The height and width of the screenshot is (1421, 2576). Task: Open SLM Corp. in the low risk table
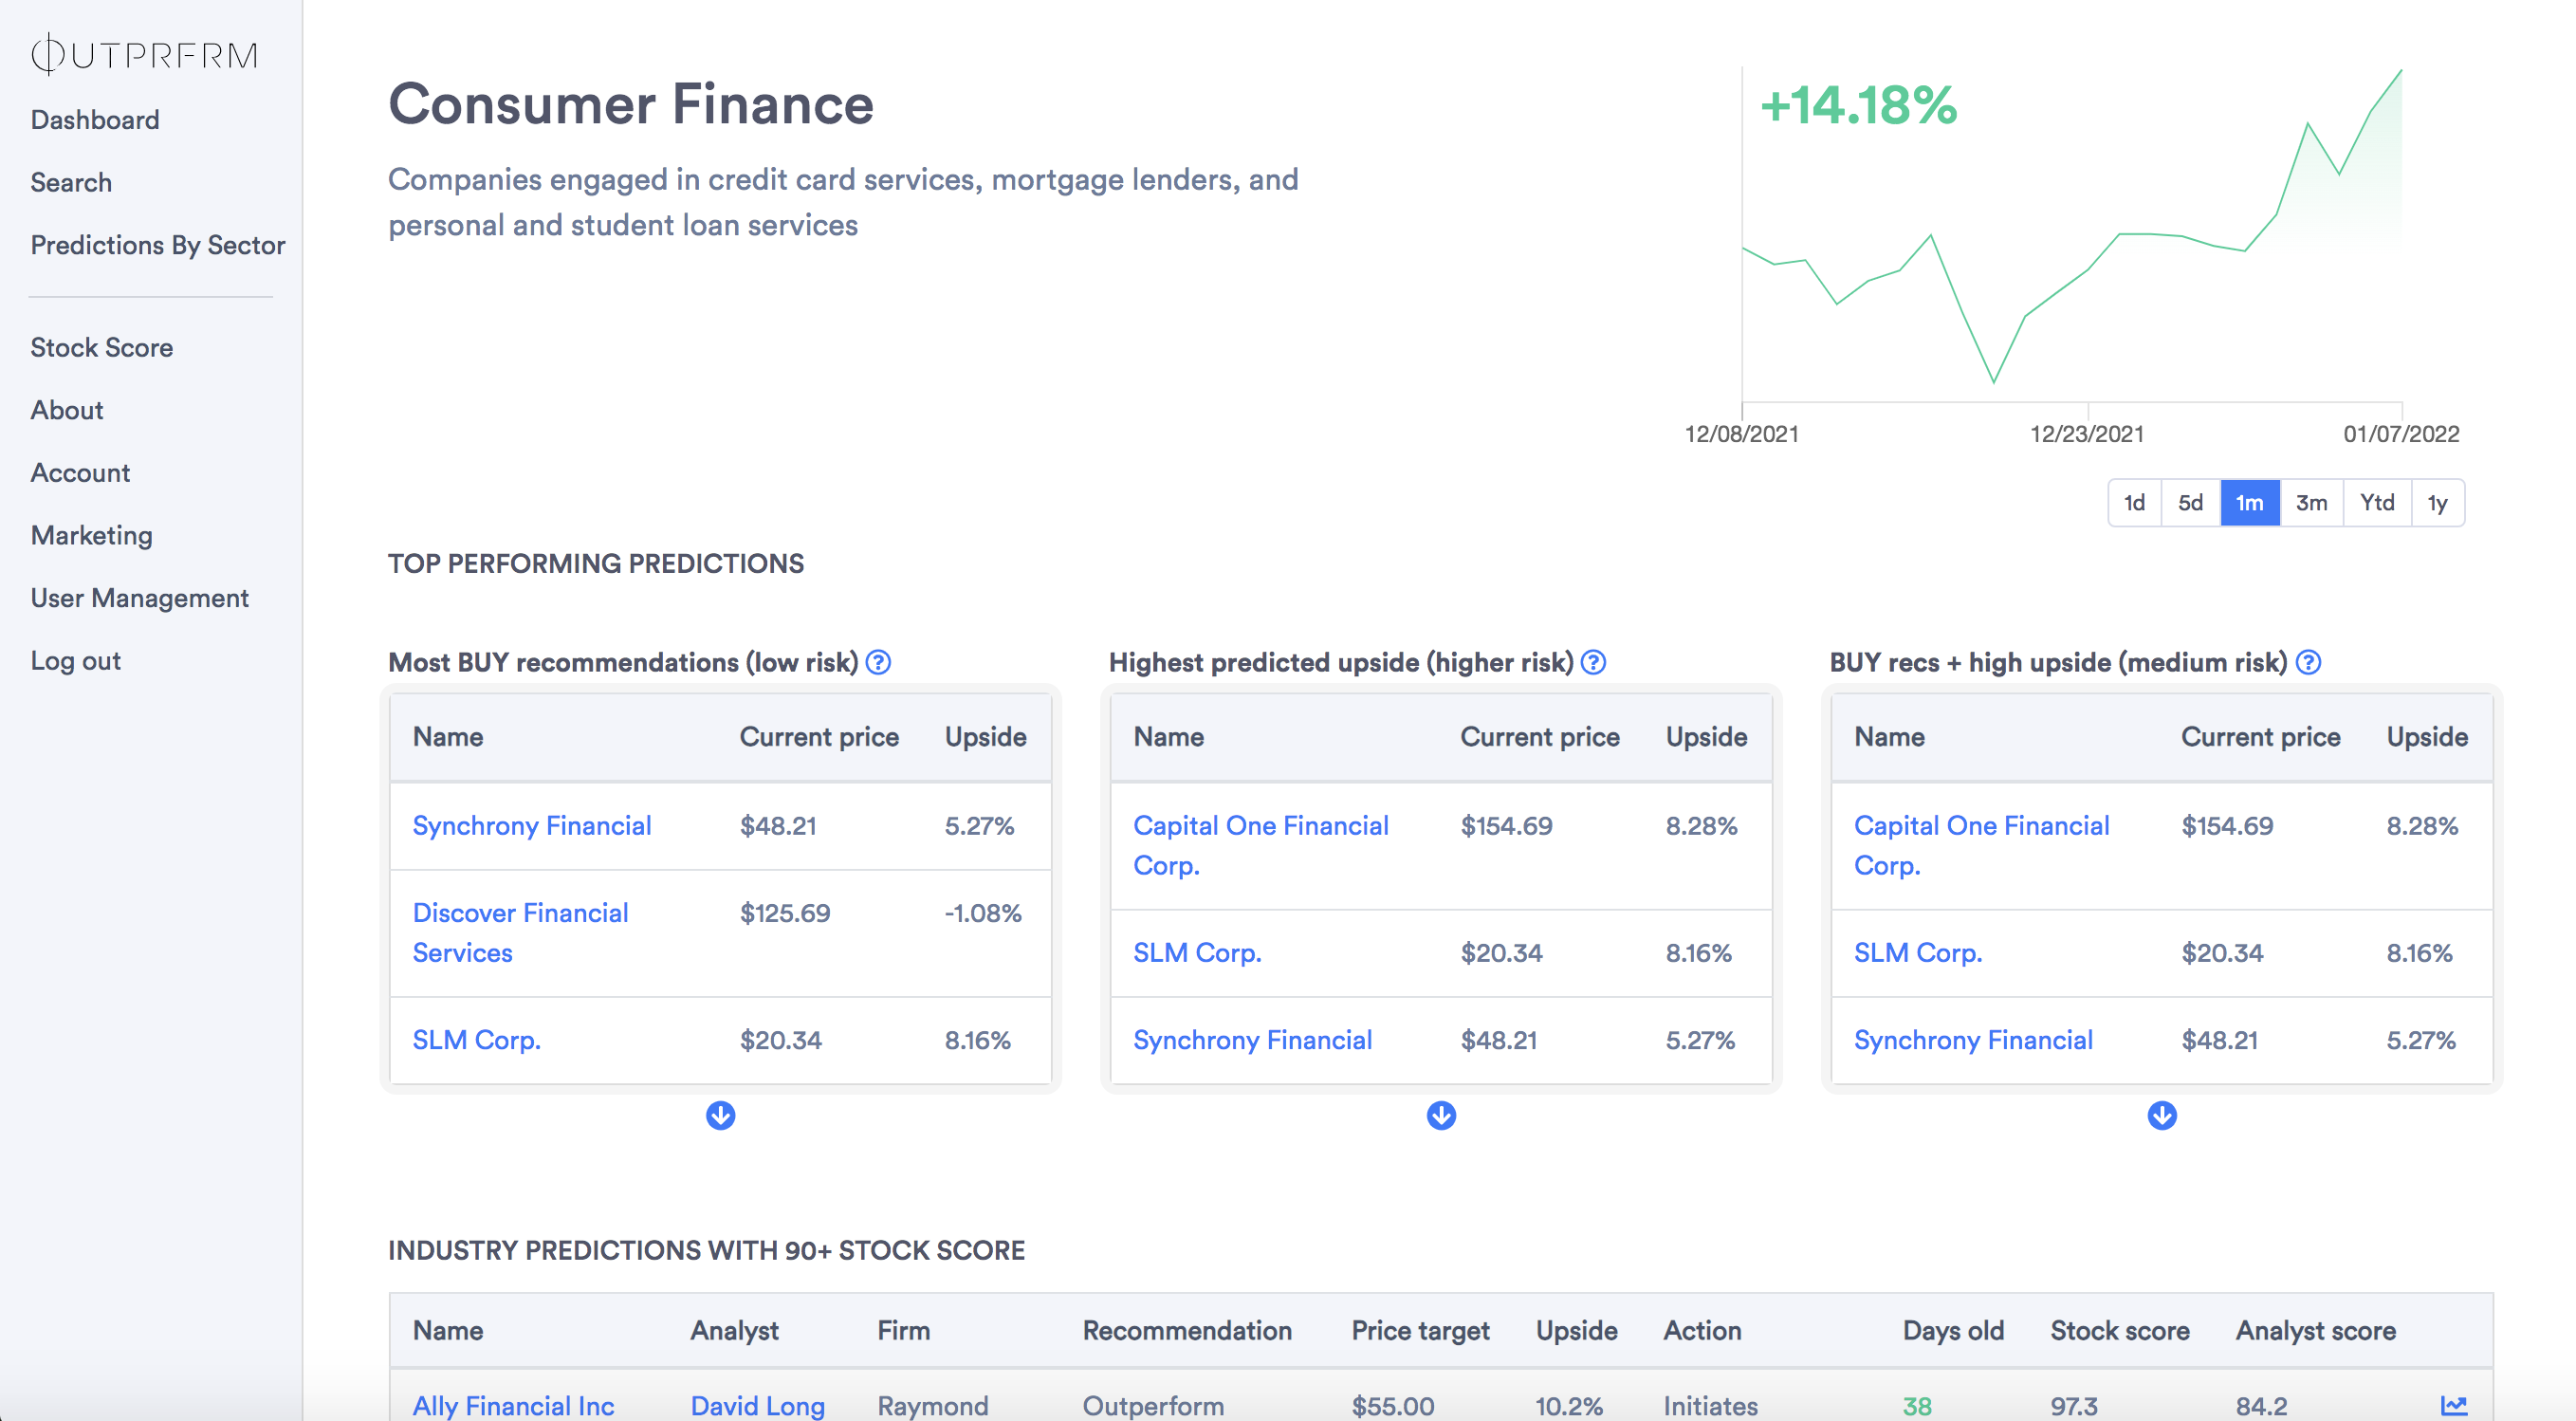[477, 1040]
